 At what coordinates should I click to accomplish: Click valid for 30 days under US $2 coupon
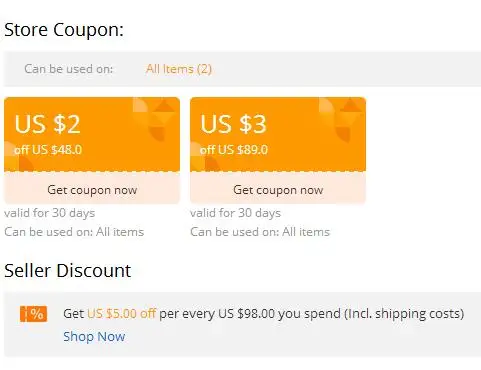(x=50, y=213)
